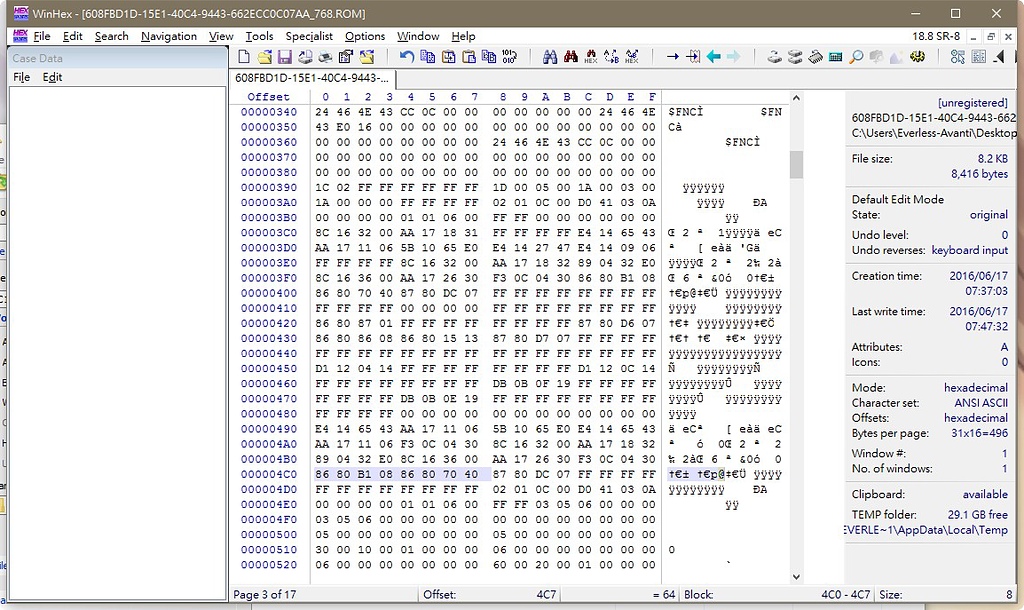Screen dimensions: 1024x610
Task: Click the '$FNCÌ' text in row 00000360
Action: tap(742, 142)
